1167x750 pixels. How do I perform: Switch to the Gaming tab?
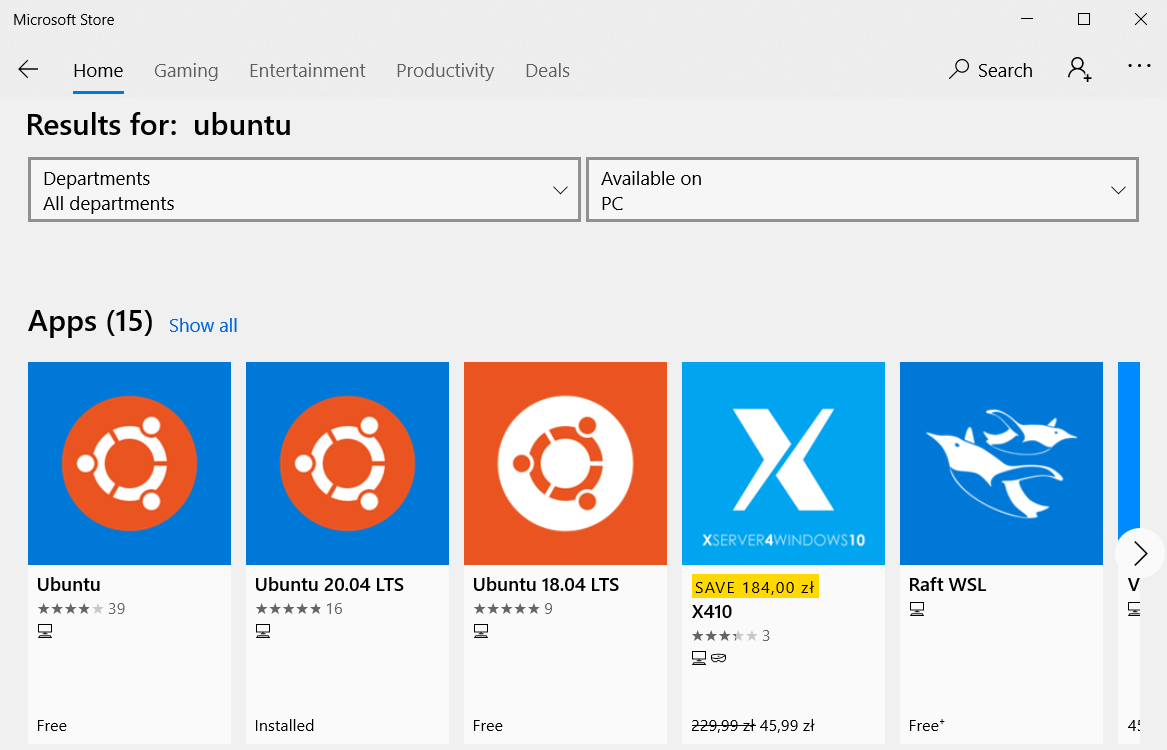point(186,71)
